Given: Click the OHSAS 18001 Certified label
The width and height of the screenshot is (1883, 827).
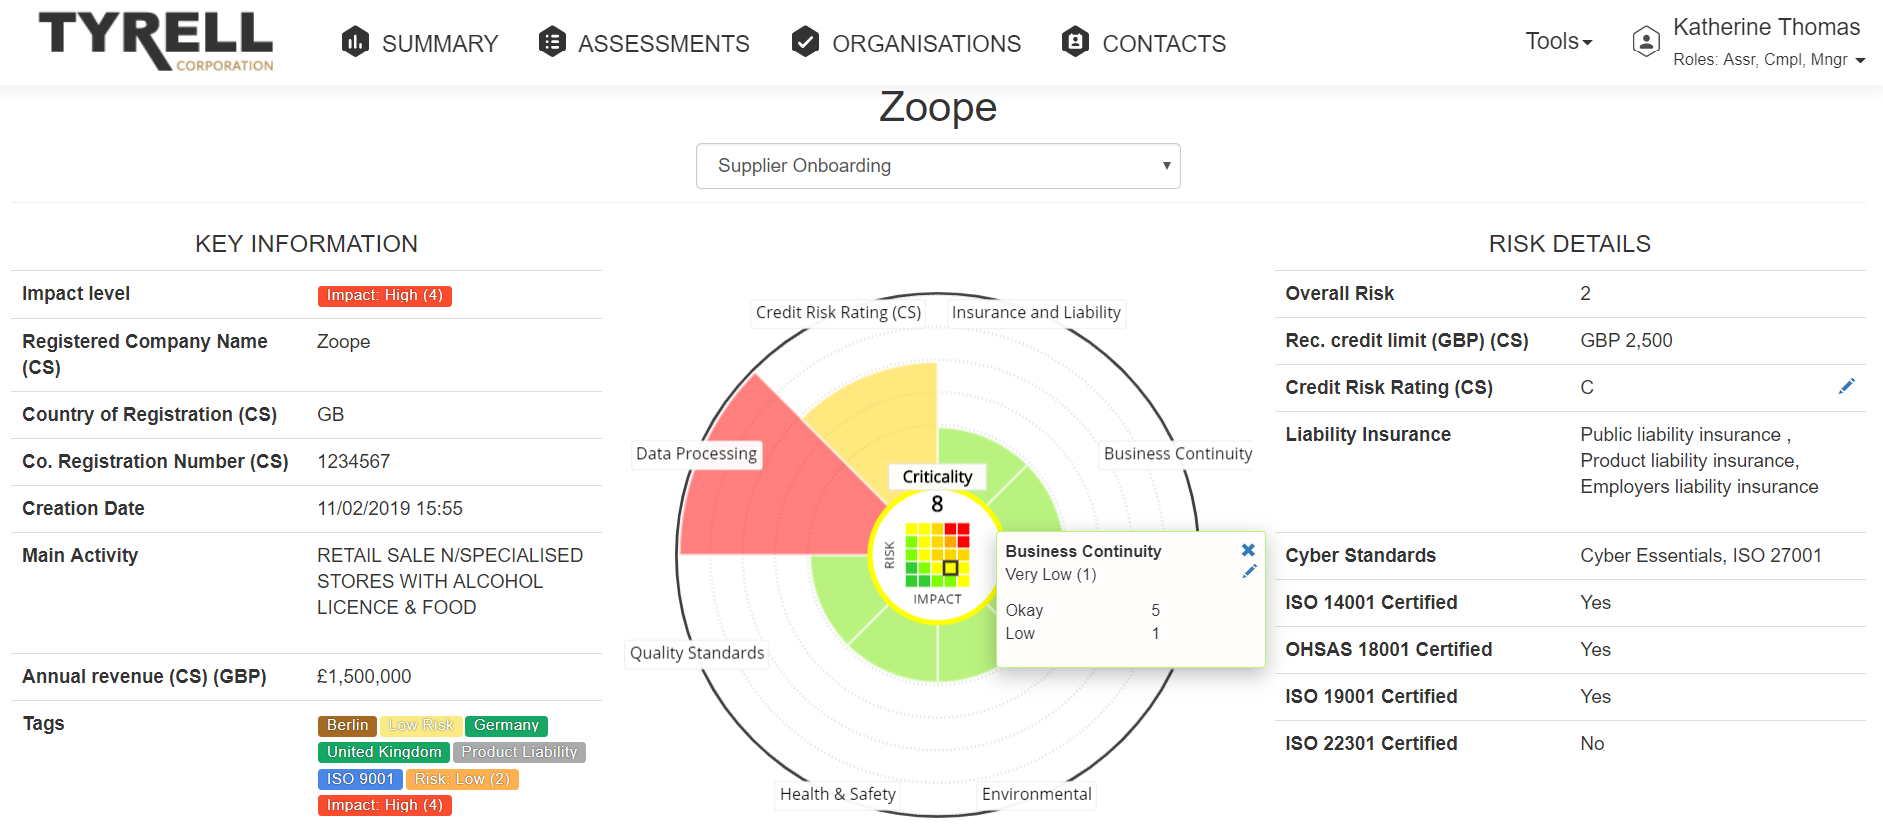Looking at the screenshot, I should tap(1388, 650).
